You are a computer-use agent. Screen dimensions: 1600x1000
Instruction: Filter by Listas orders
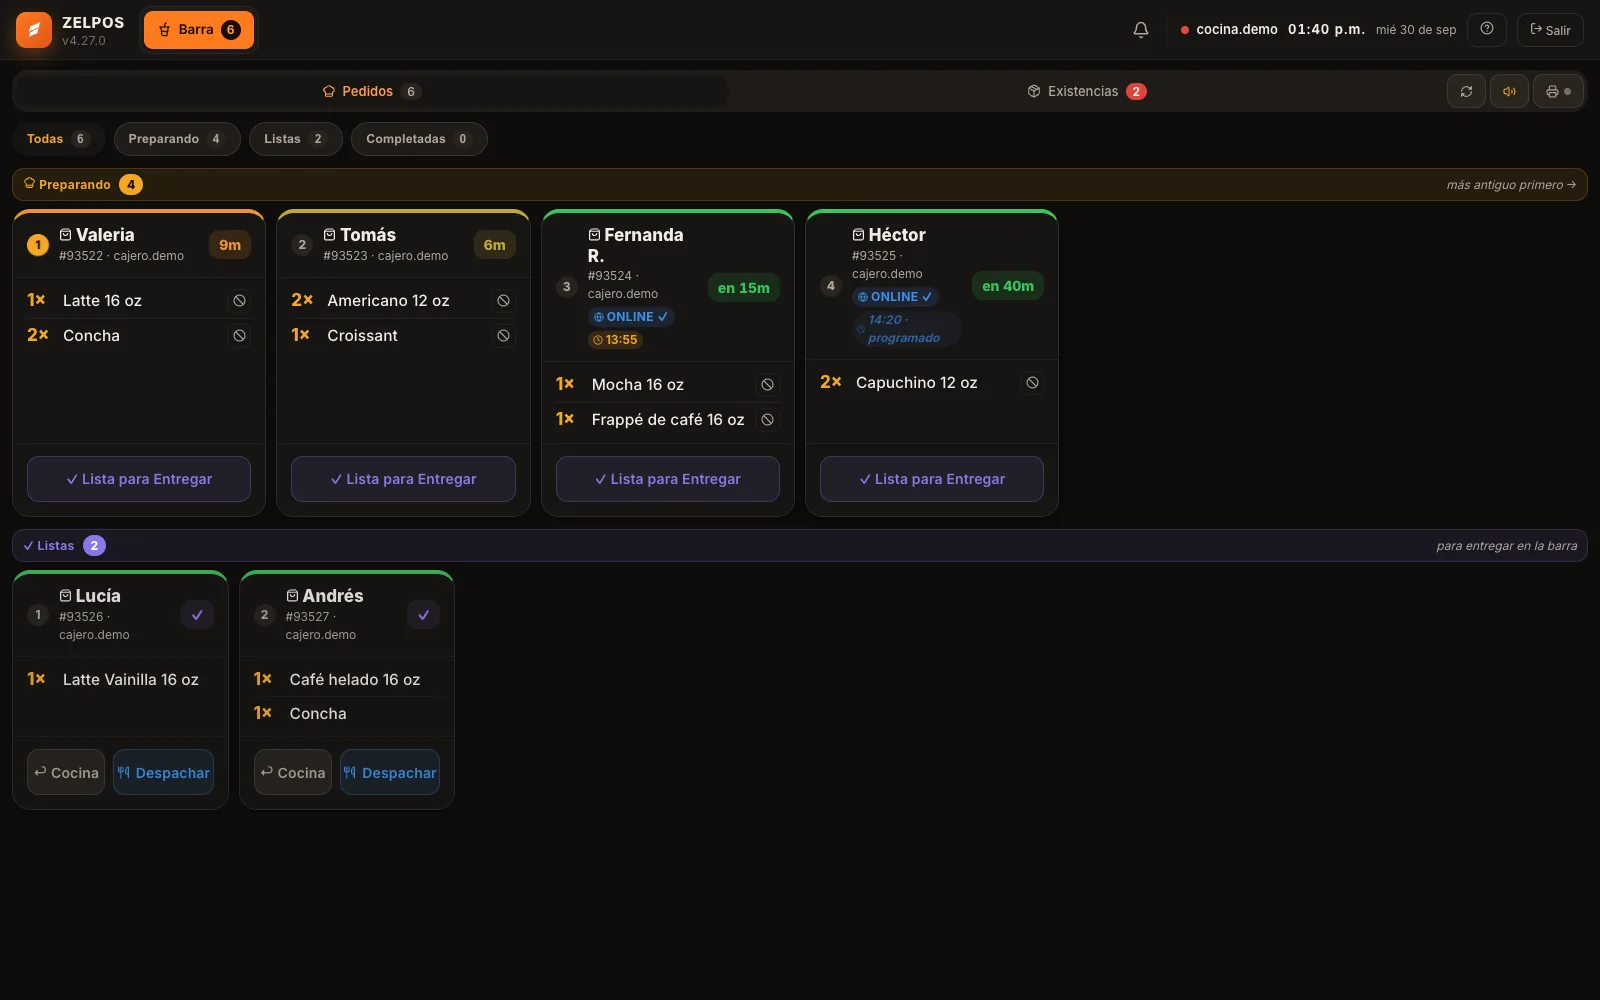point(296,139)
